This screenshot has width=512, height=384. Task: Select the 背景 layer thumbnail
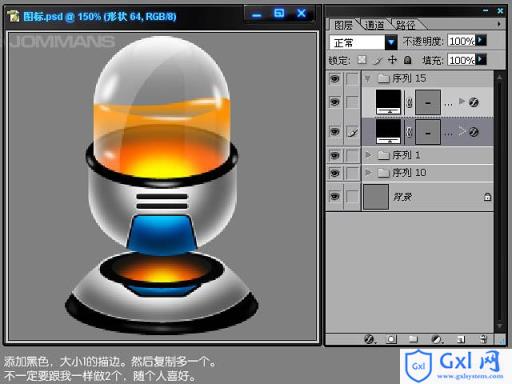coord(376,197)
